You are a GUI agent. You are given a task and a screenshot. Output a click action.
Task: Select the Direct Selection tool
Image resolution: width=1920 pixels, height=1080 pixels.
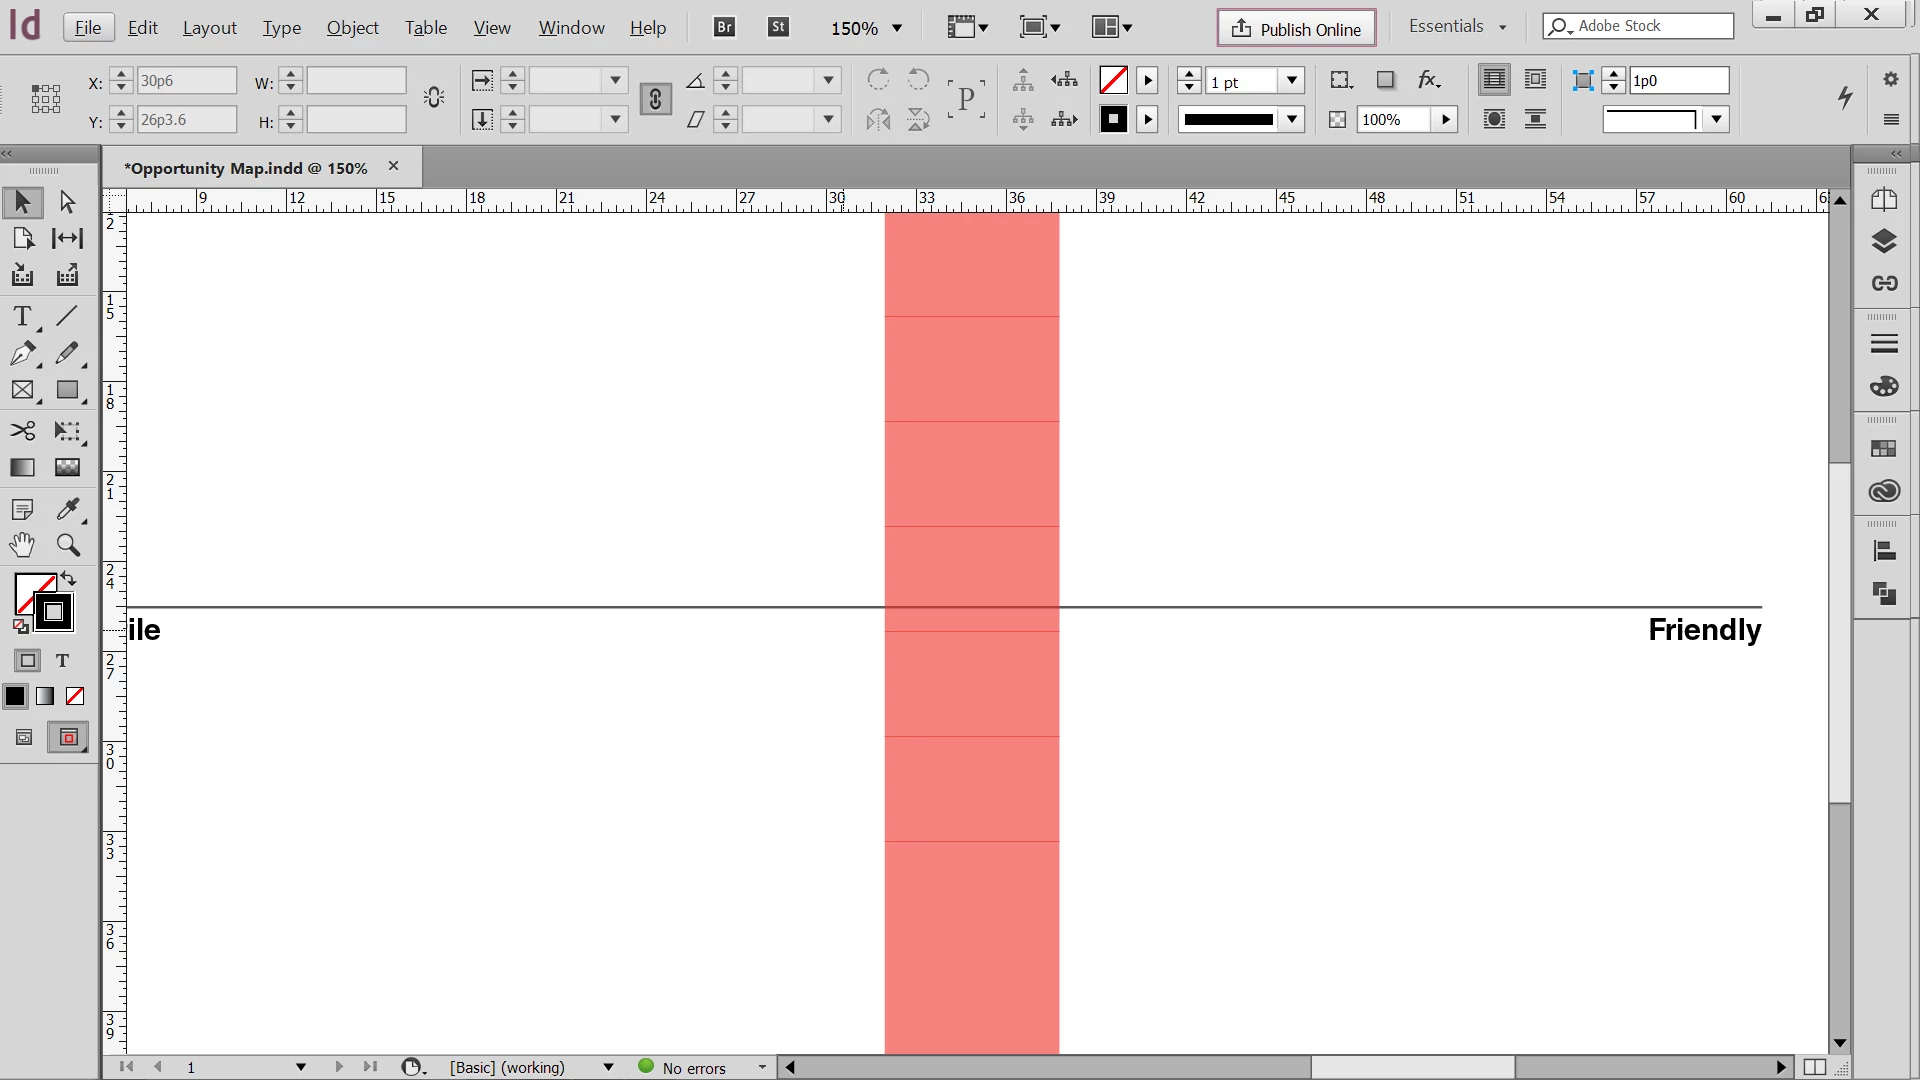(x=67, y=202)
